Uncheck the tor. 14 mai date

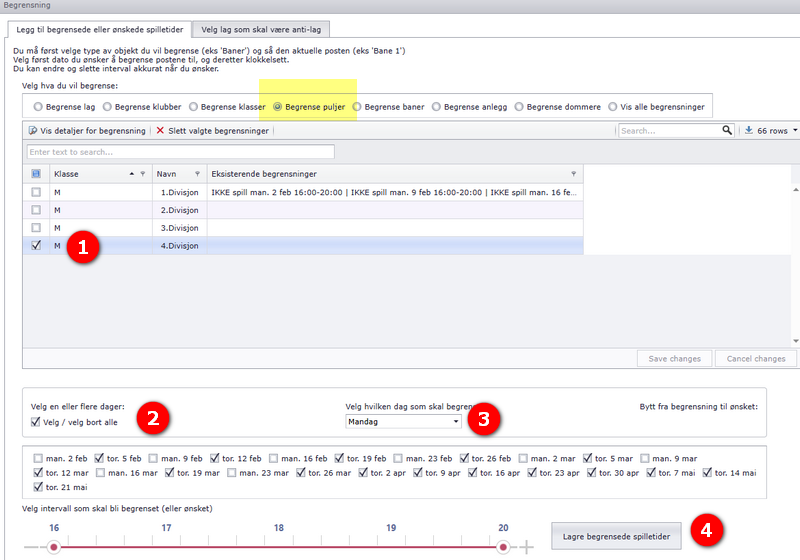click(707, 472)
